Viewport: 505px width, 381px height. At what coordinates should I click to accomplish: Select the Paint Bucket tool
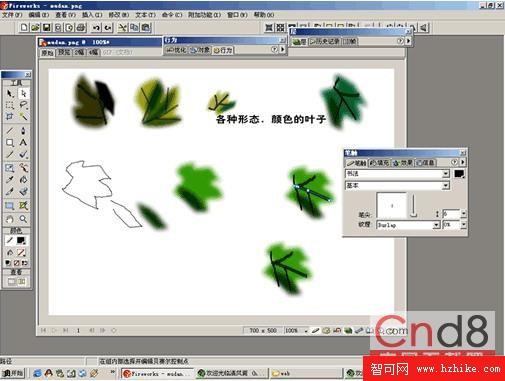(23, 180)
